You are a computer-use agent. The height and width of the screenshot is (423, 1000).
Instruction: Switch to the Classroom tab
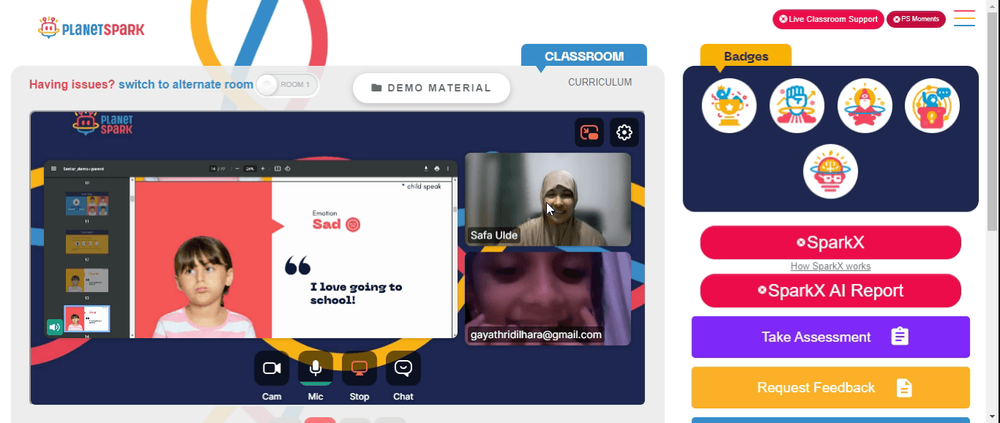(584, 56)
